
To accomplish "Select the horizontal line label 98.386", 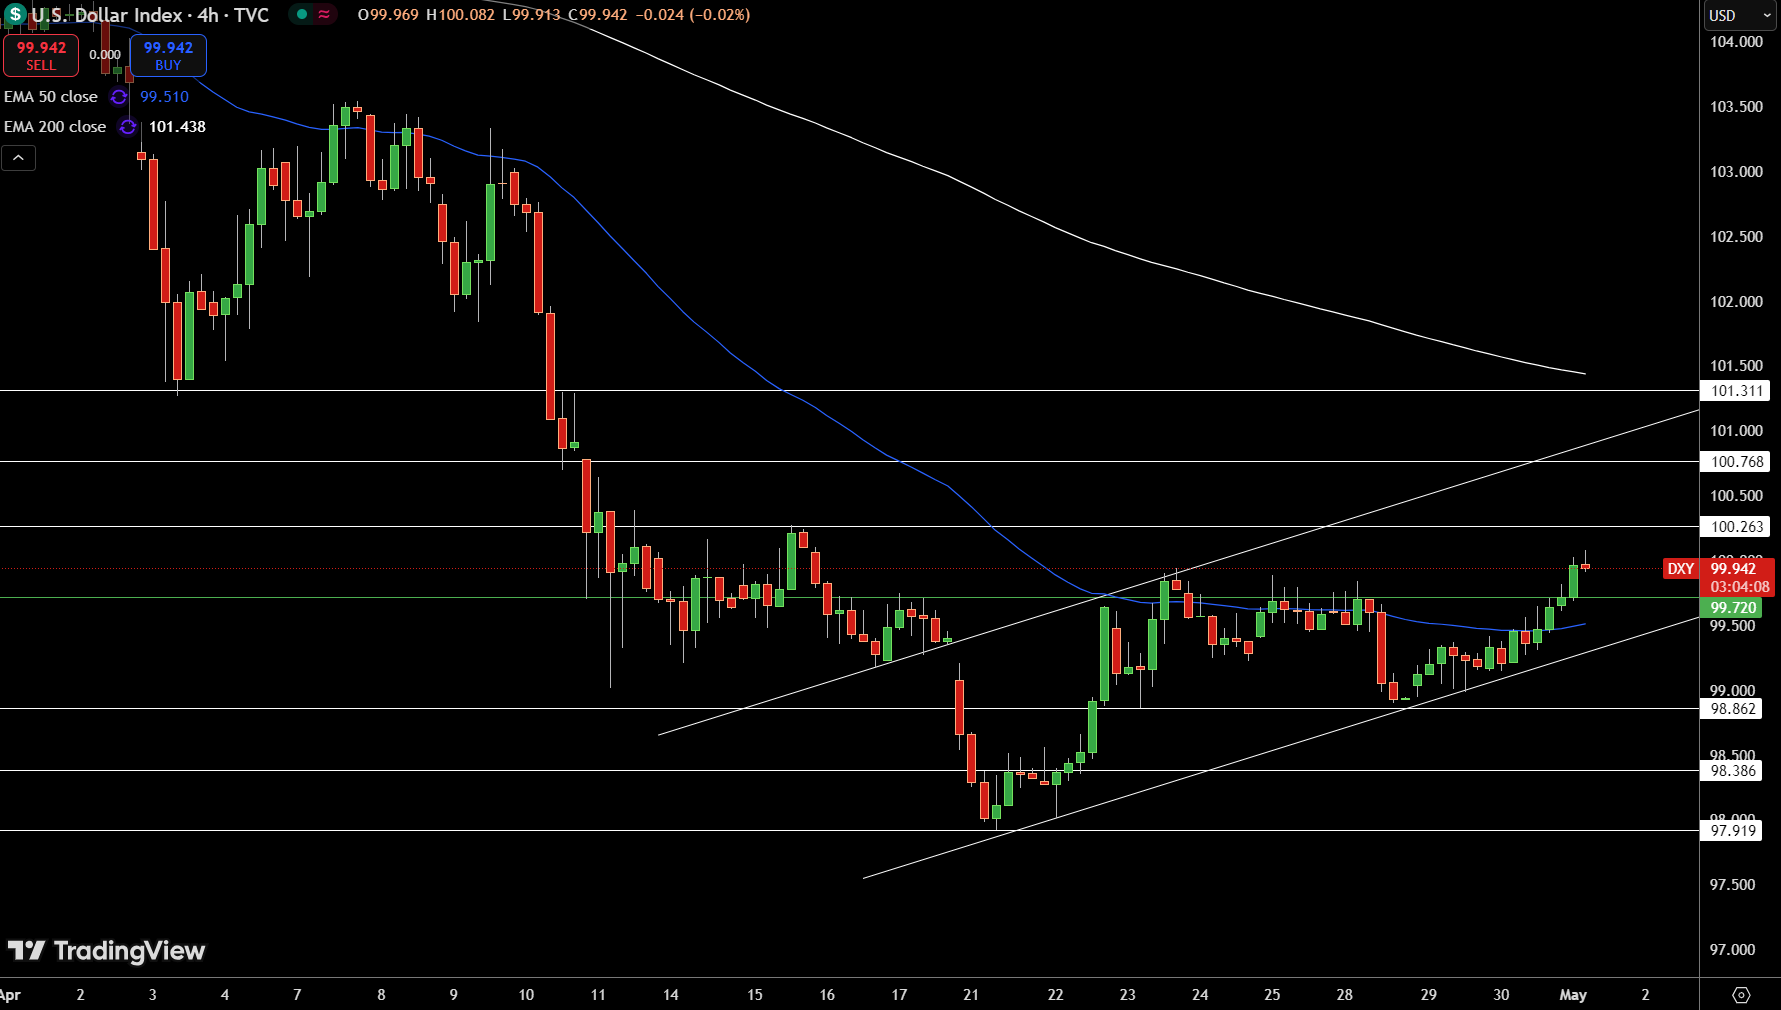I will 1732,771.
